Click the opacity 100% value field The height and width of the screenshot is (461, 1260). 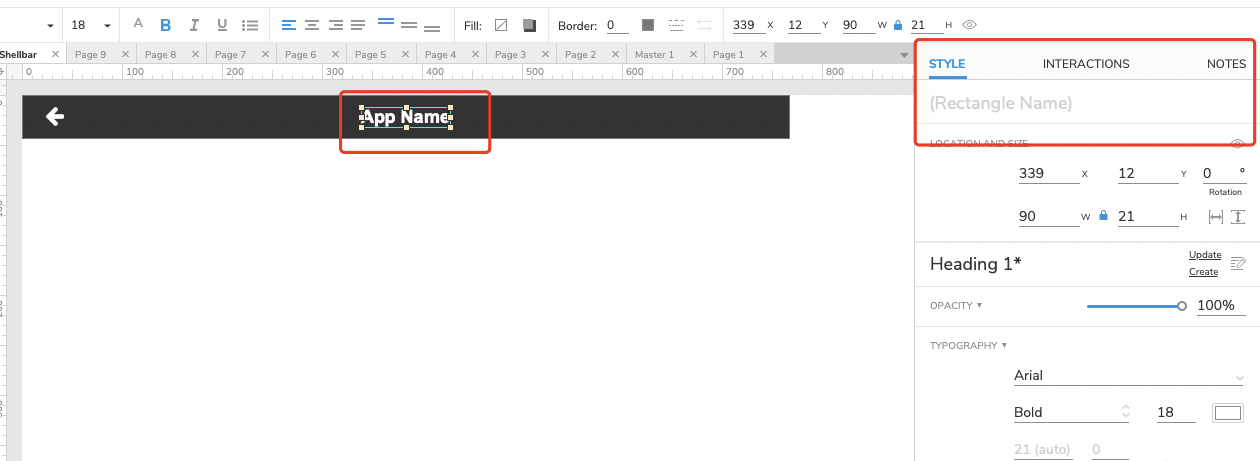point(1221,306)
